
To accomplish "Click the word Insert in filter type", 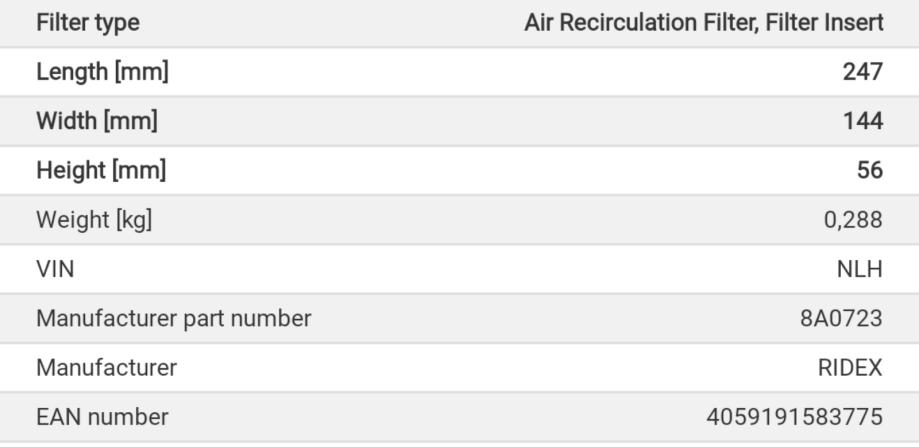I will (854, 22).
